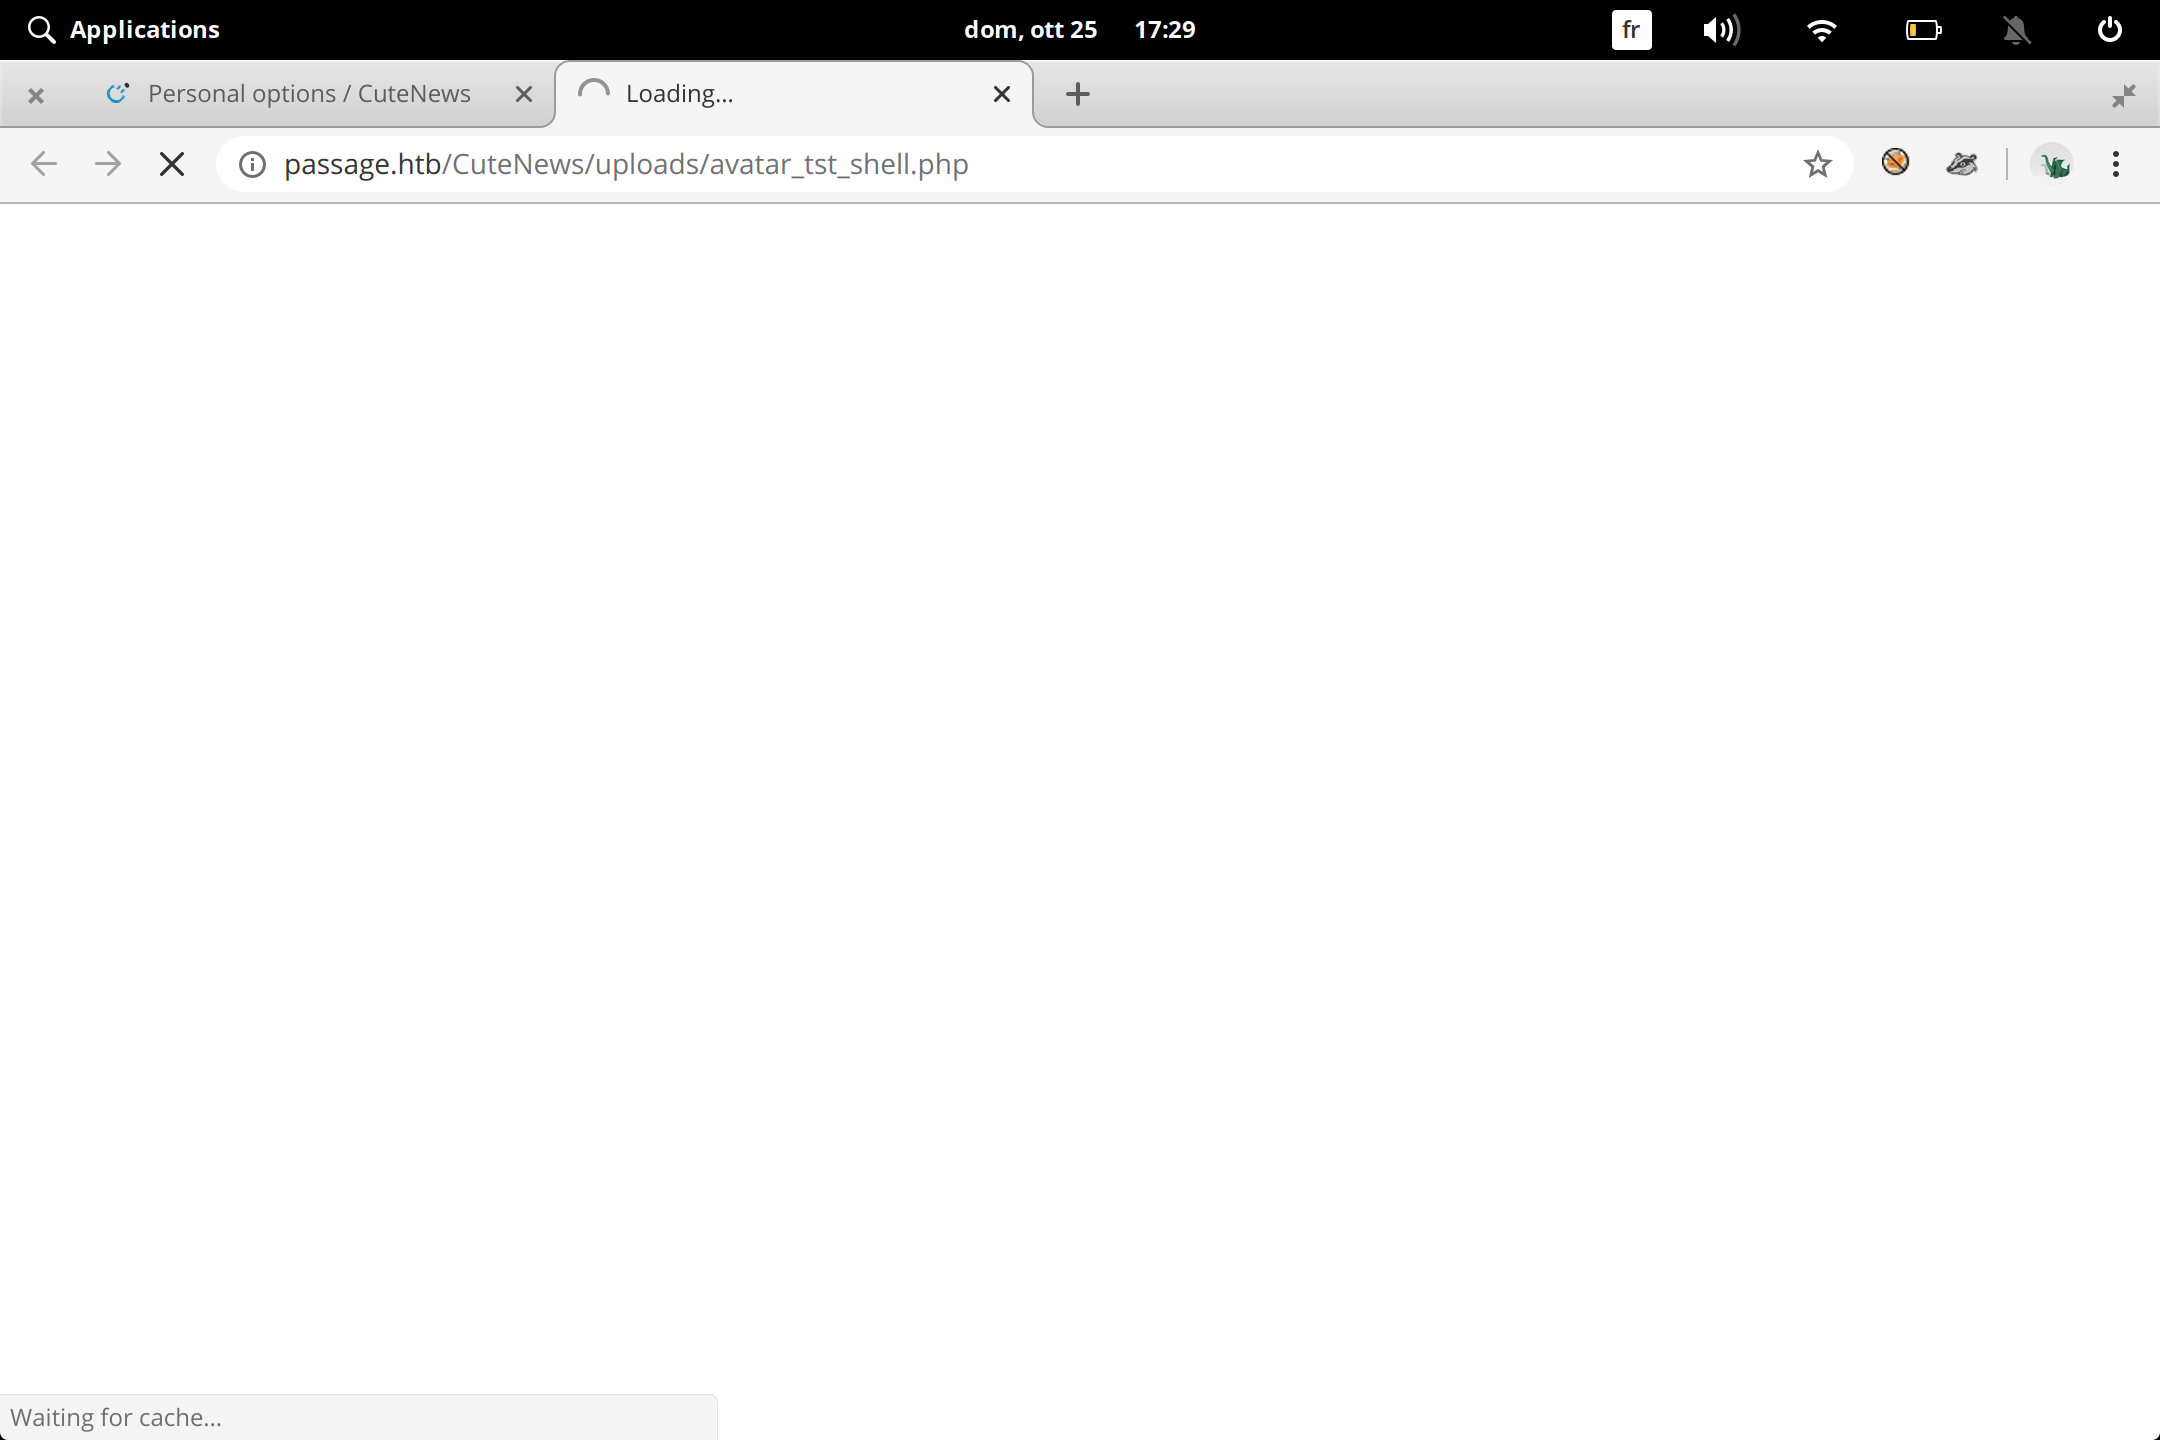Viewport: 2160px width, 1440px height.
Task: Stop loading the current page
Action: [172, 164]
